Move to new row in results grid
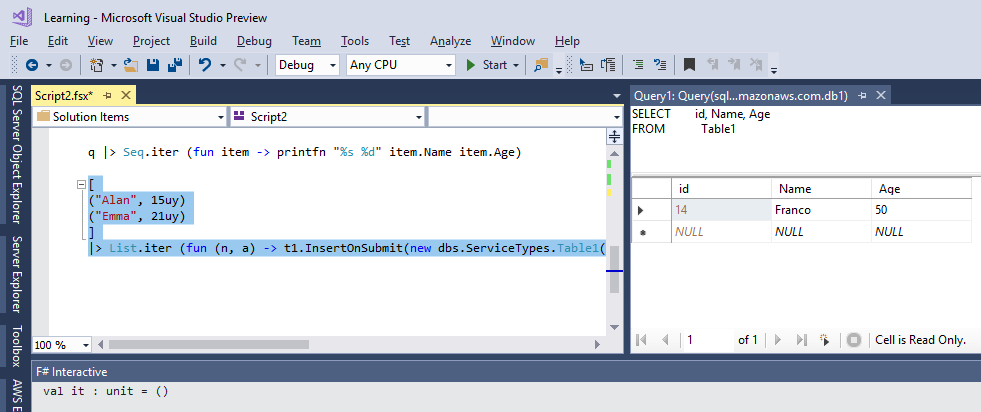Image resolution: width=981 pixels, height=412 pixels. point(825,340)
